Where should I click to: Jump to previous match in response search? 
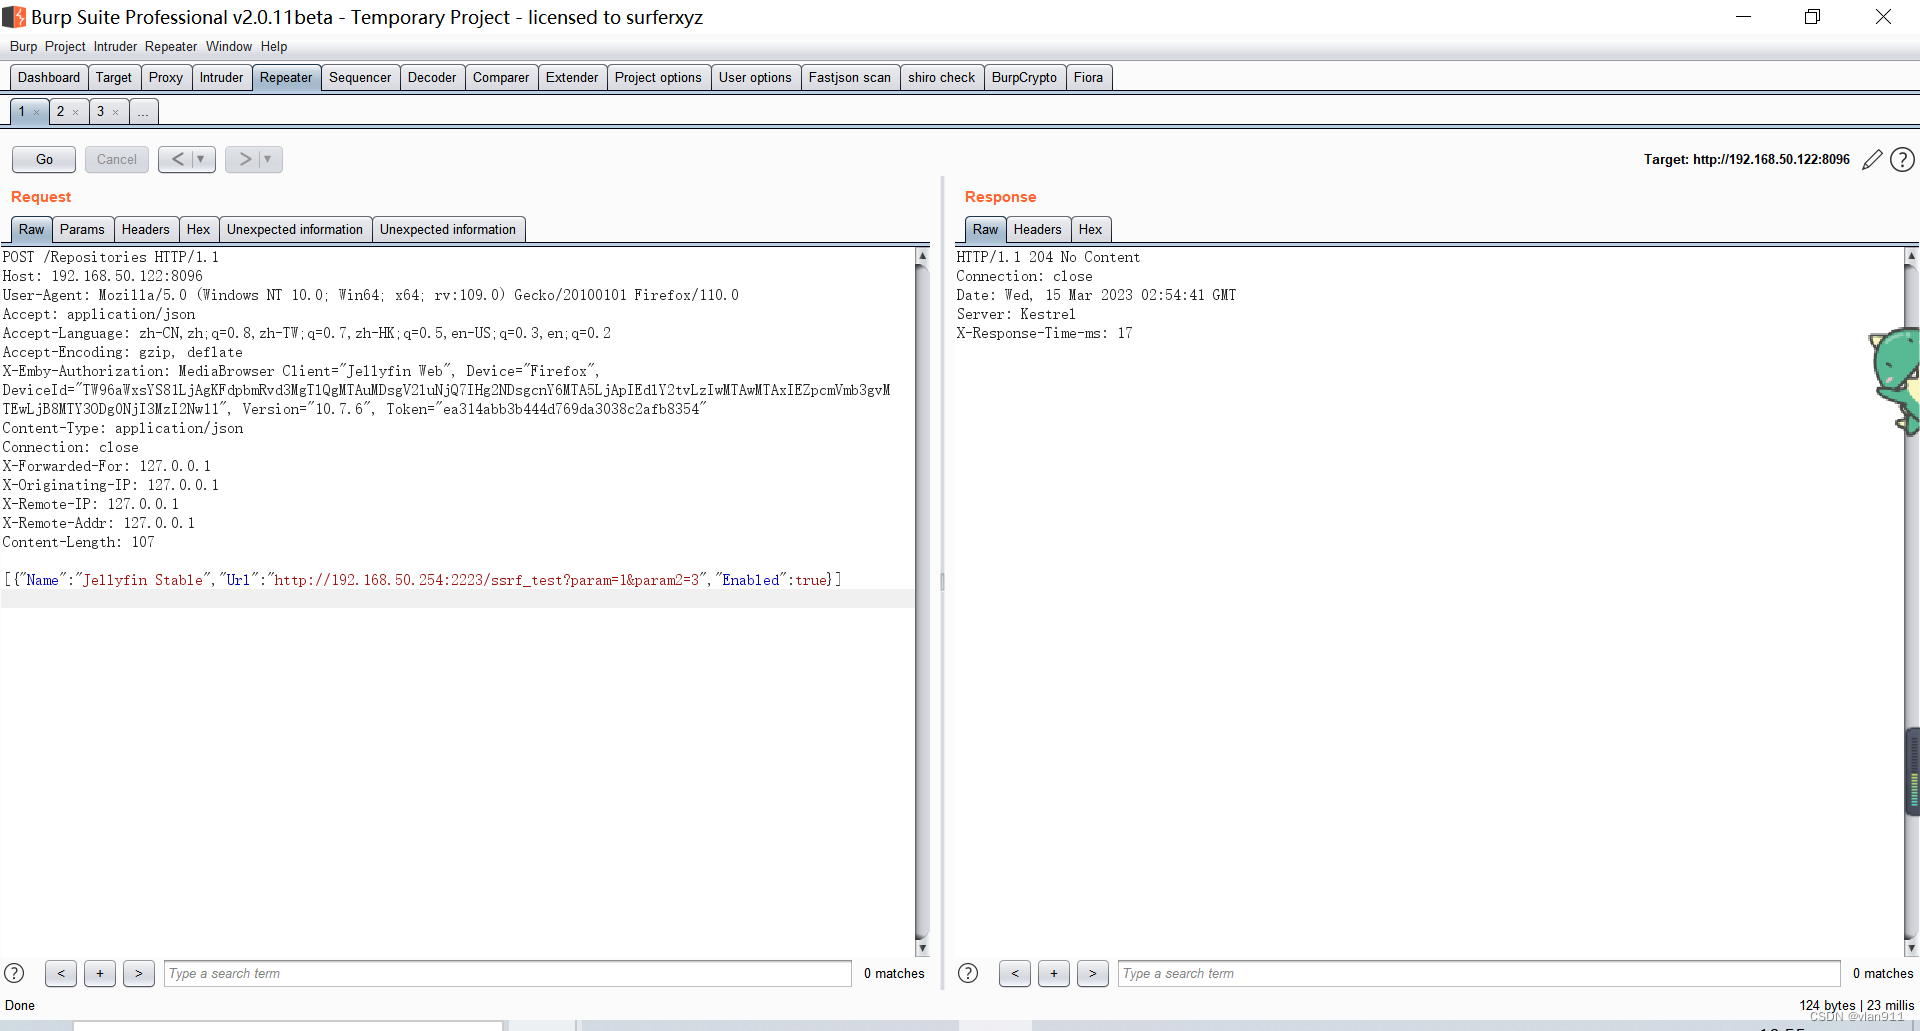pyautogui.click(x=1015, y=973)
